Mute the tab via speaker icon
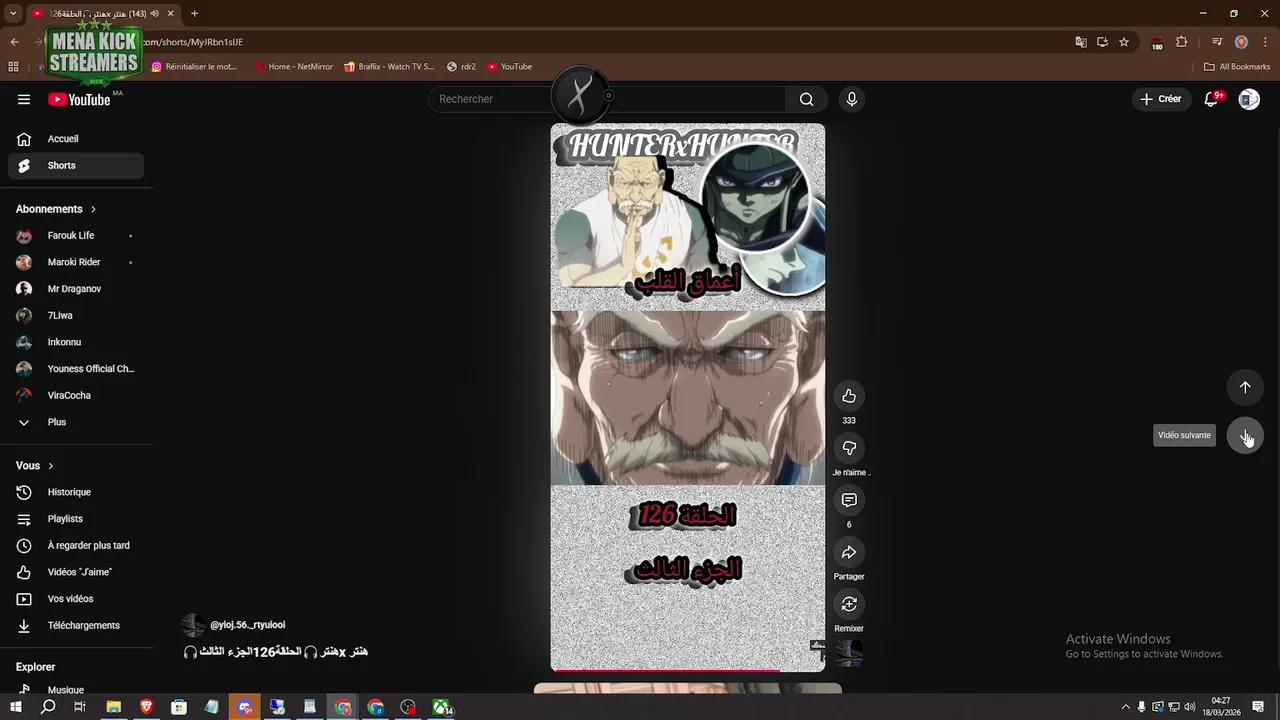The width and height of the screenshot is (1280, 720). [155, 14]
